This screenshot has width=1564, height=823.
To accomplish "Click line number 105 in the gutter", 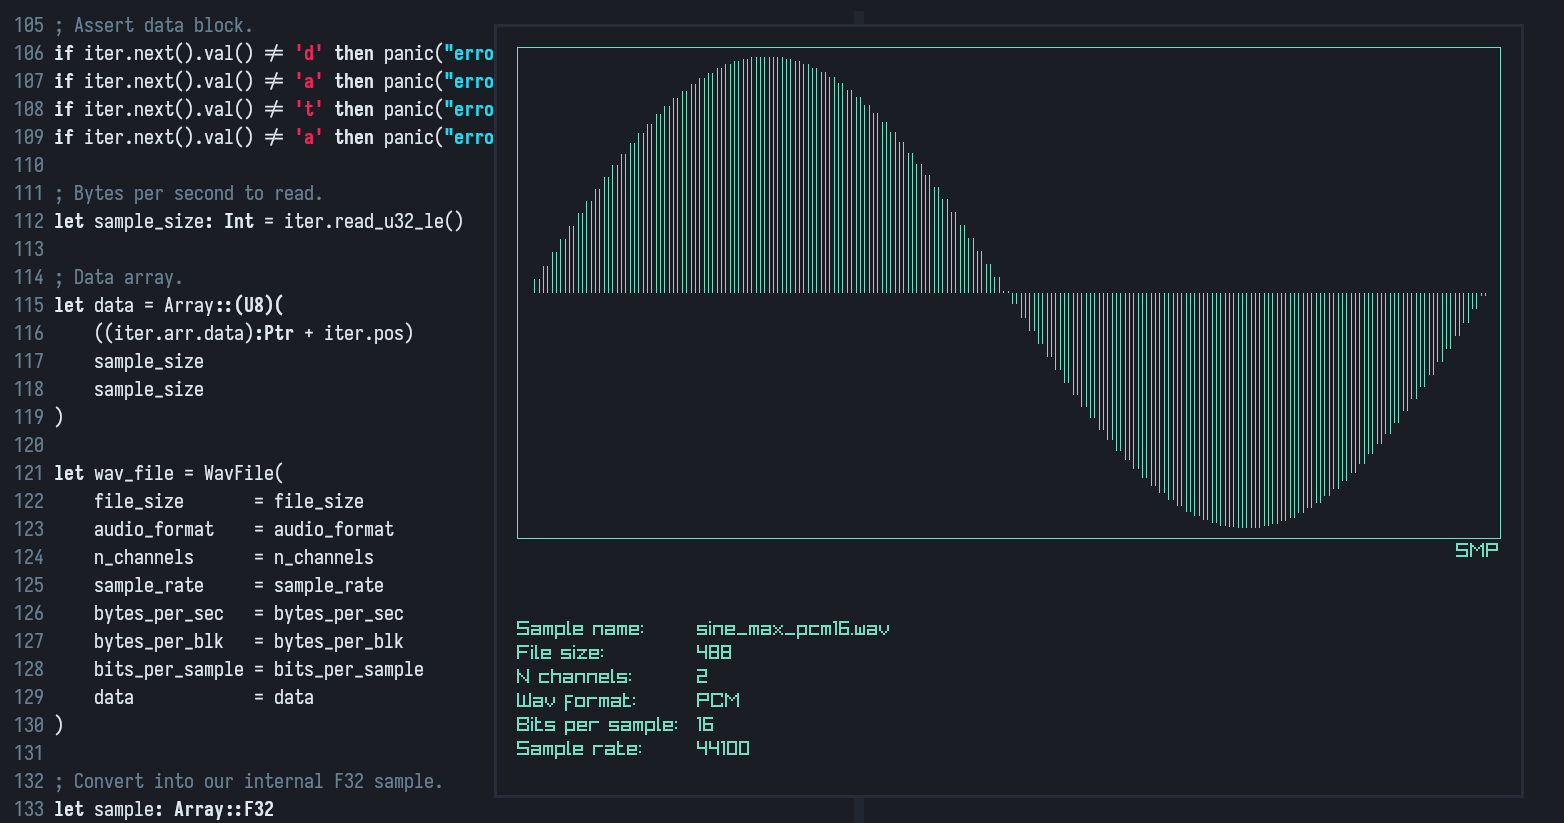I will [x=29, y=25].
